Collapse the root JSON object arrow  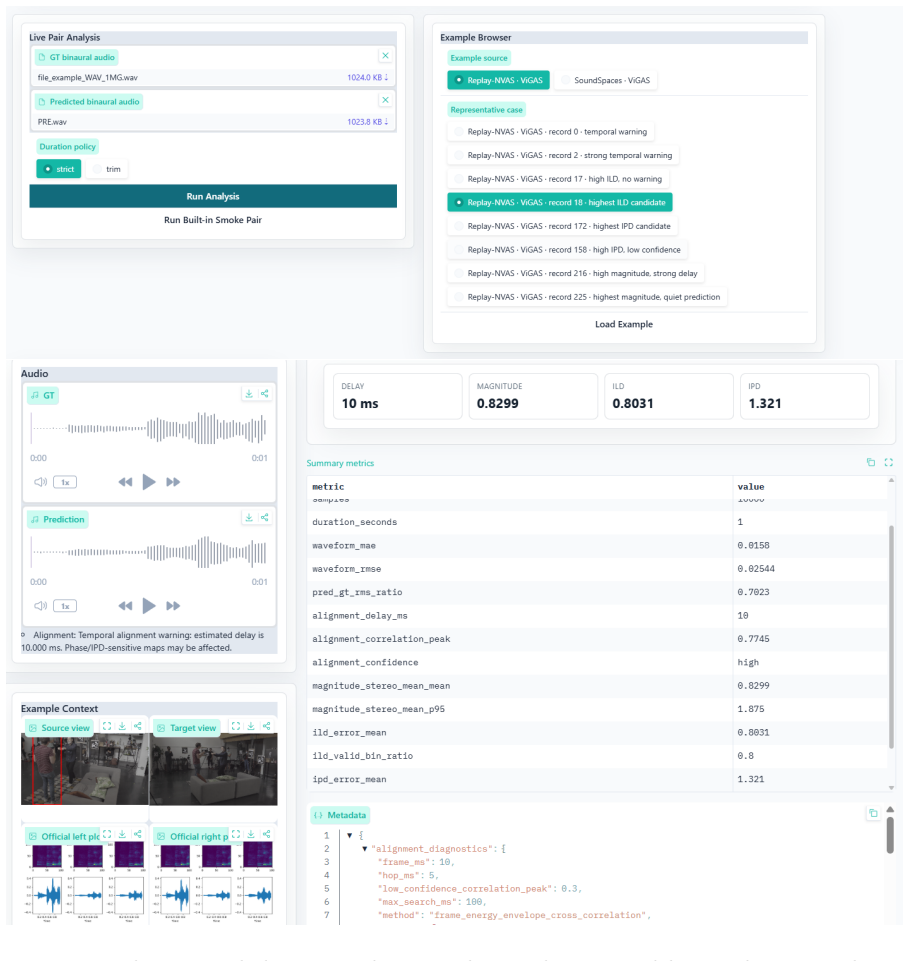[x=349, y=835]
